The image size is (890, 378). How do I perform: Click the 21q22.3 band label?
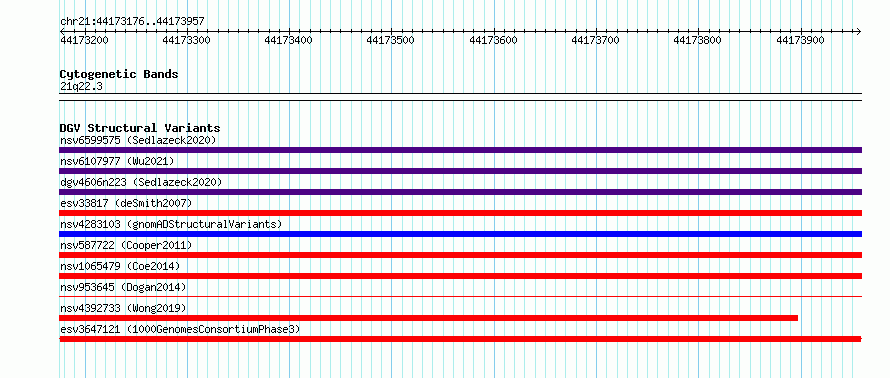(x=81, y=87)
